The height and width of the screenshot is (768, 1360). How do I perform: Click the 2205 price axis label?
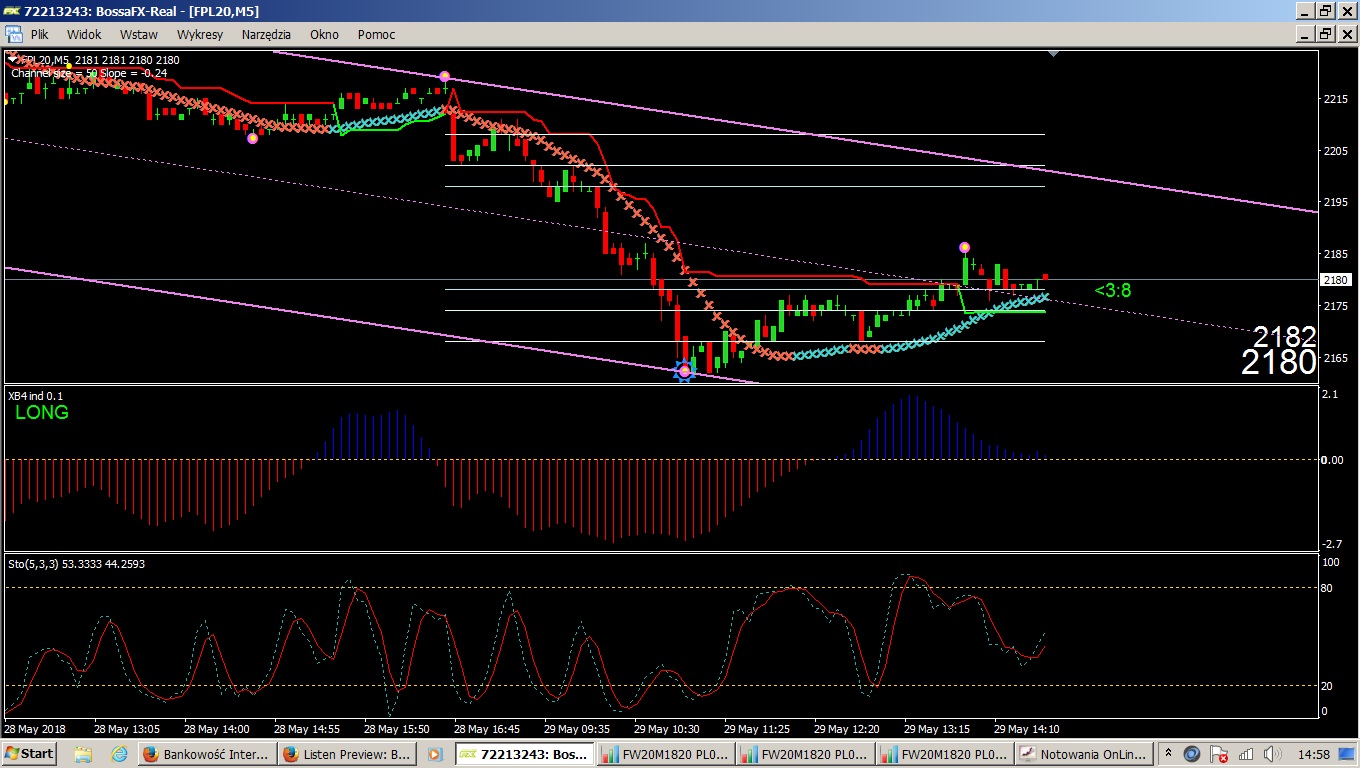tap(1336, 151)
